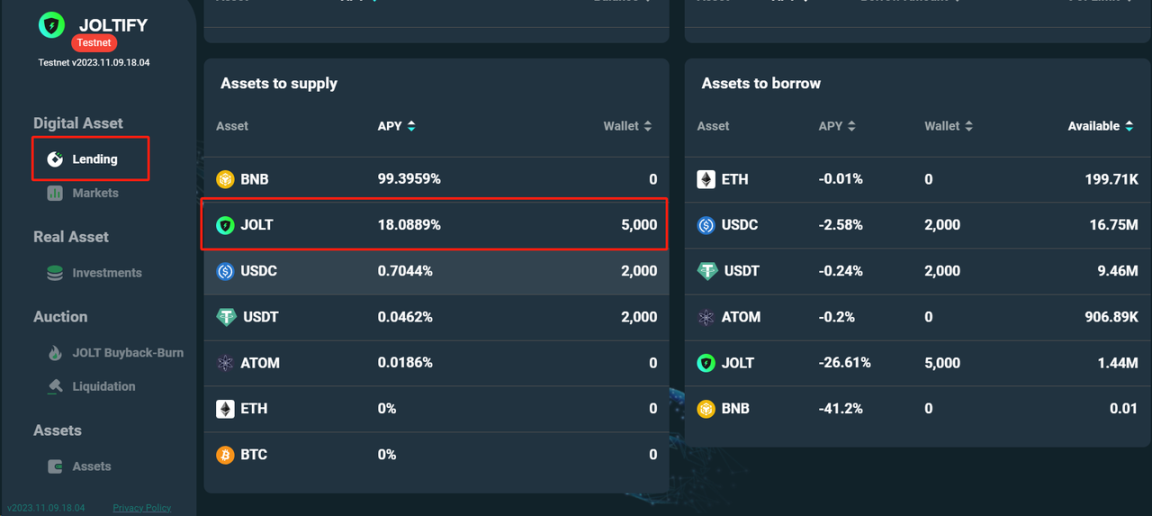The height and width of the screenshot is (516, 1152).
Task: Click the ETH icon in supply list
Action: [225, 409]
